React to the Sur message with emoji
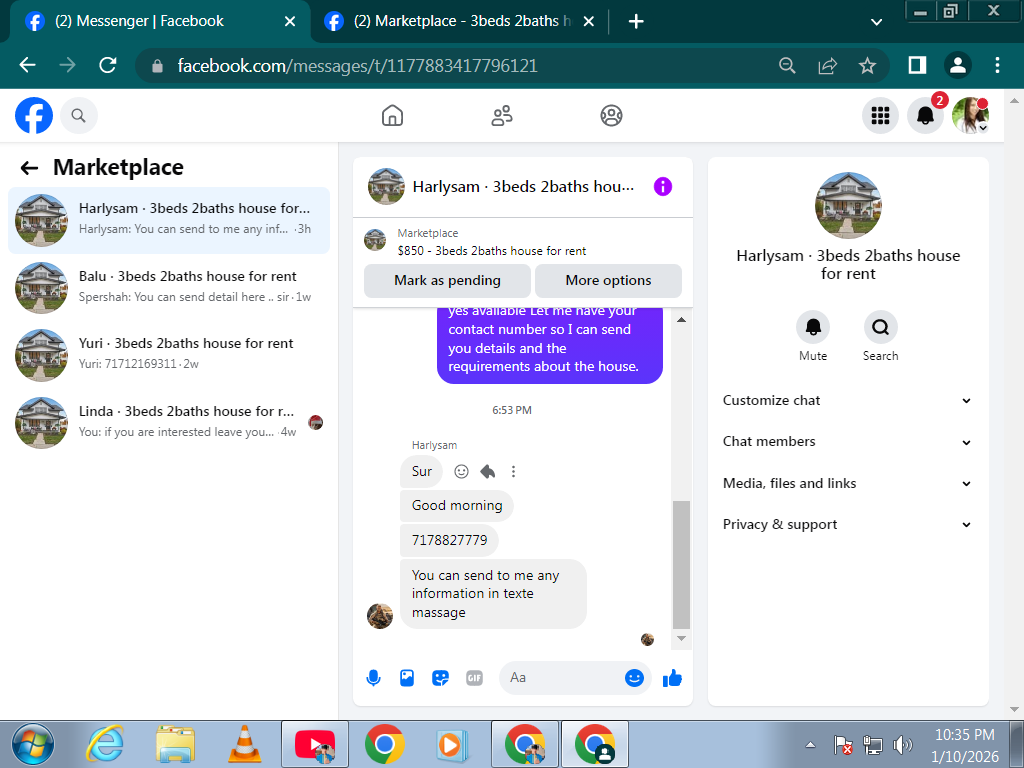Screen dimensions: 1024x768 pyautogui.click(x=461, y=472)
